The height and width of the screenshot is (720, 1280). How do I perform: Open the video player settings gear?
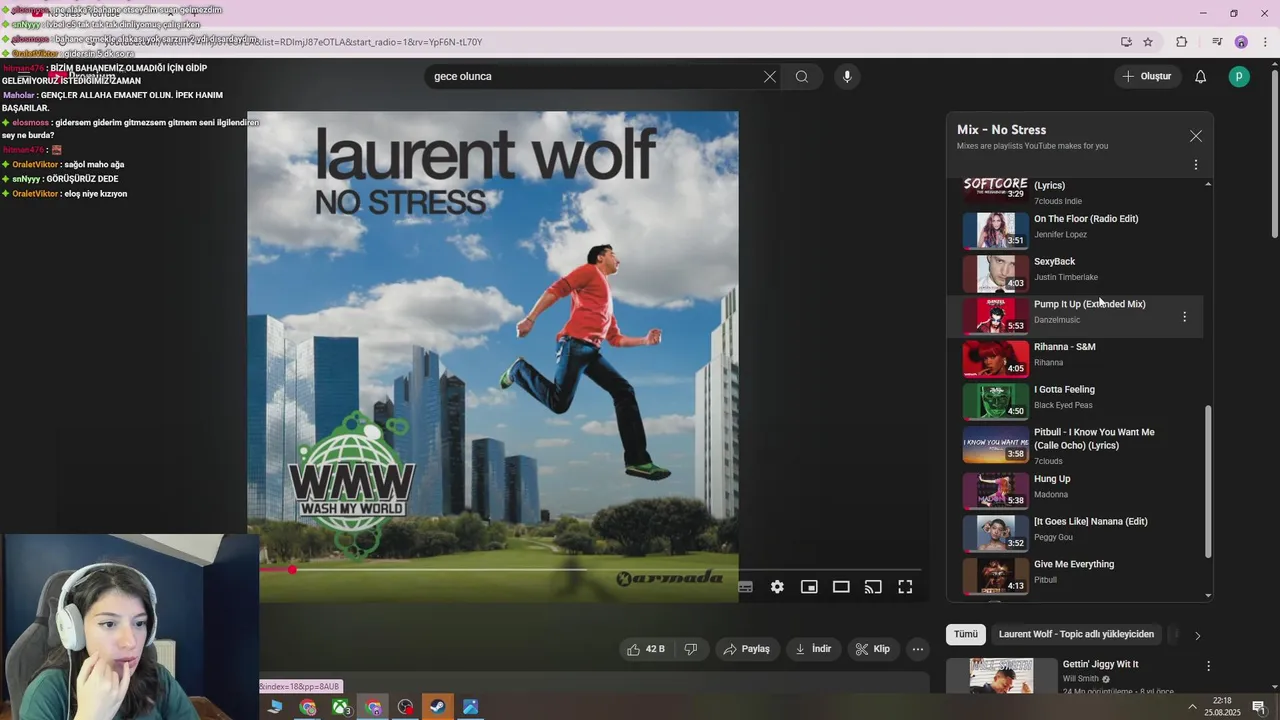[x=777, y=587]
